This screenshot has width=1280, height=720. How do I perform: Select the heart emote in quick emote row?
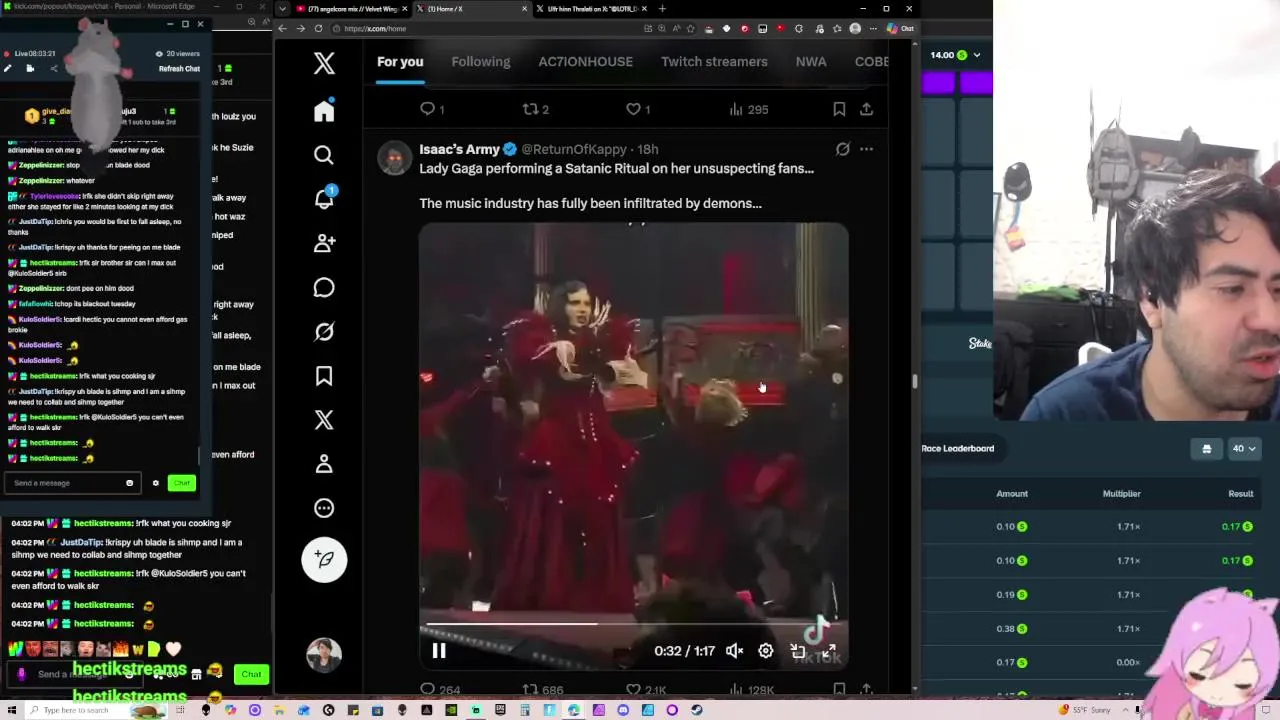(174, 649)
